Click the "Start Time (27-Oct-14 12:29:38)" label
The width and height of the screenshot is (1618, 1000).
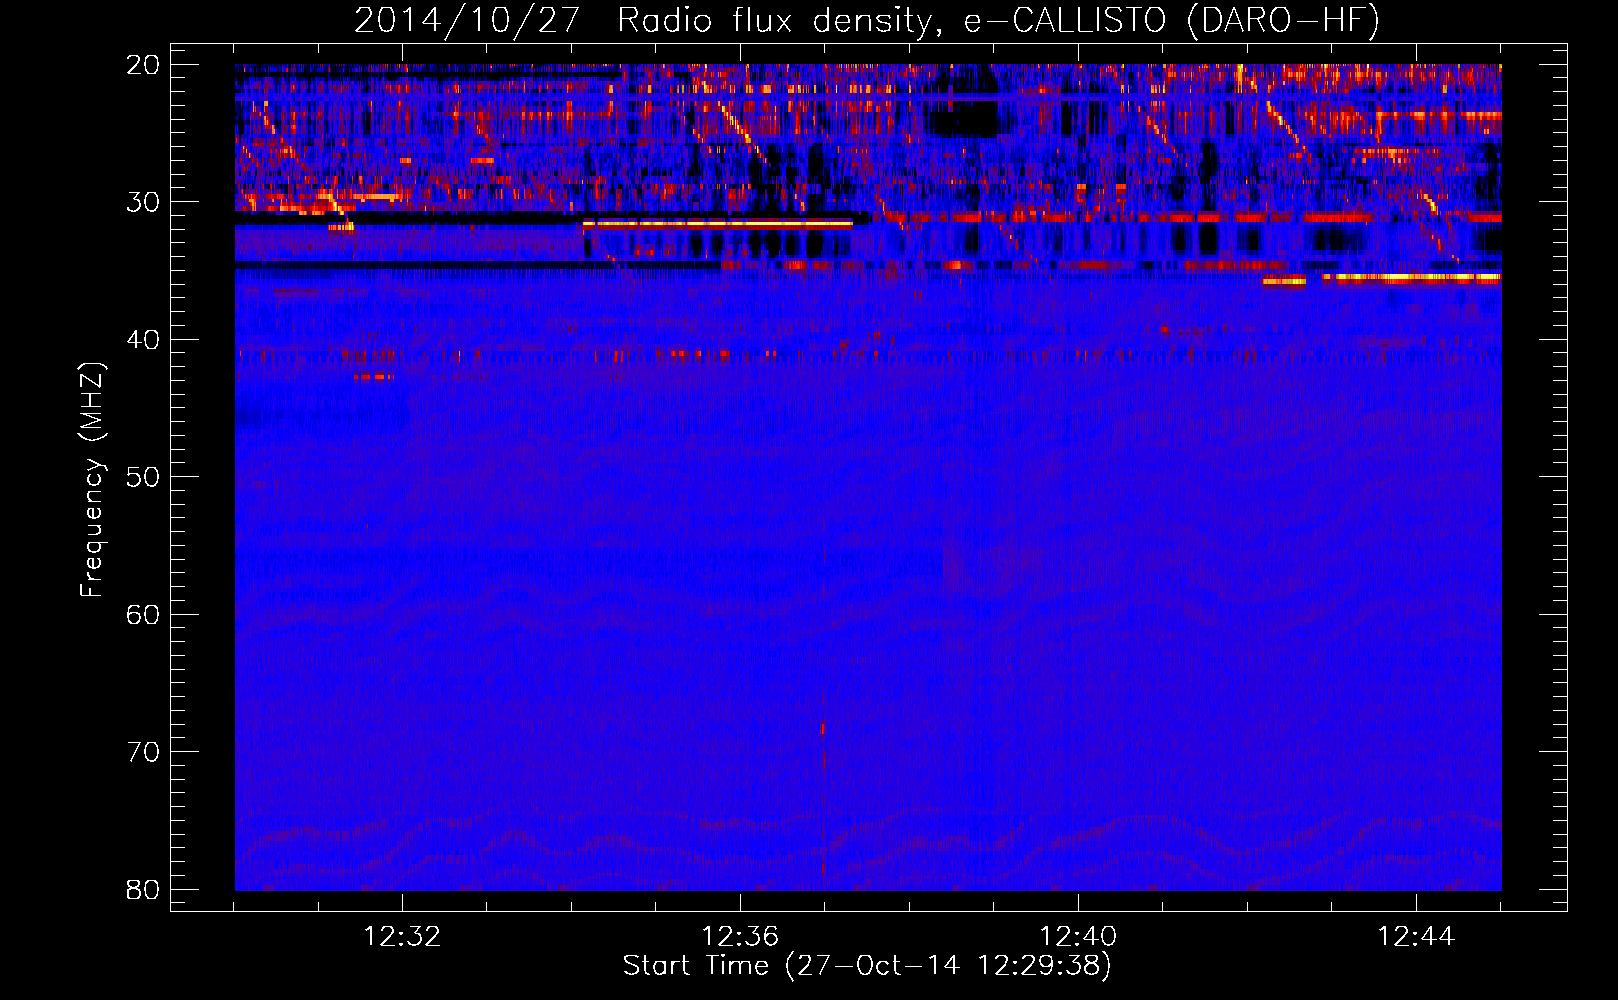tap(867, 966)
